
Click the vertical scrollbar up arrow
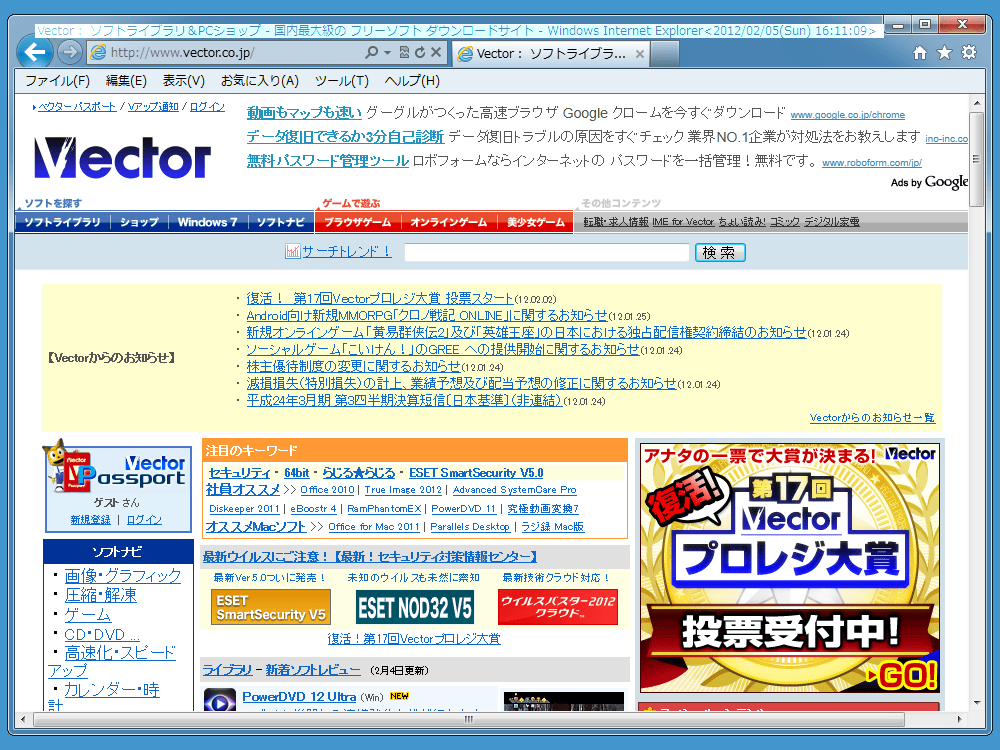click(x=976, y=102)
